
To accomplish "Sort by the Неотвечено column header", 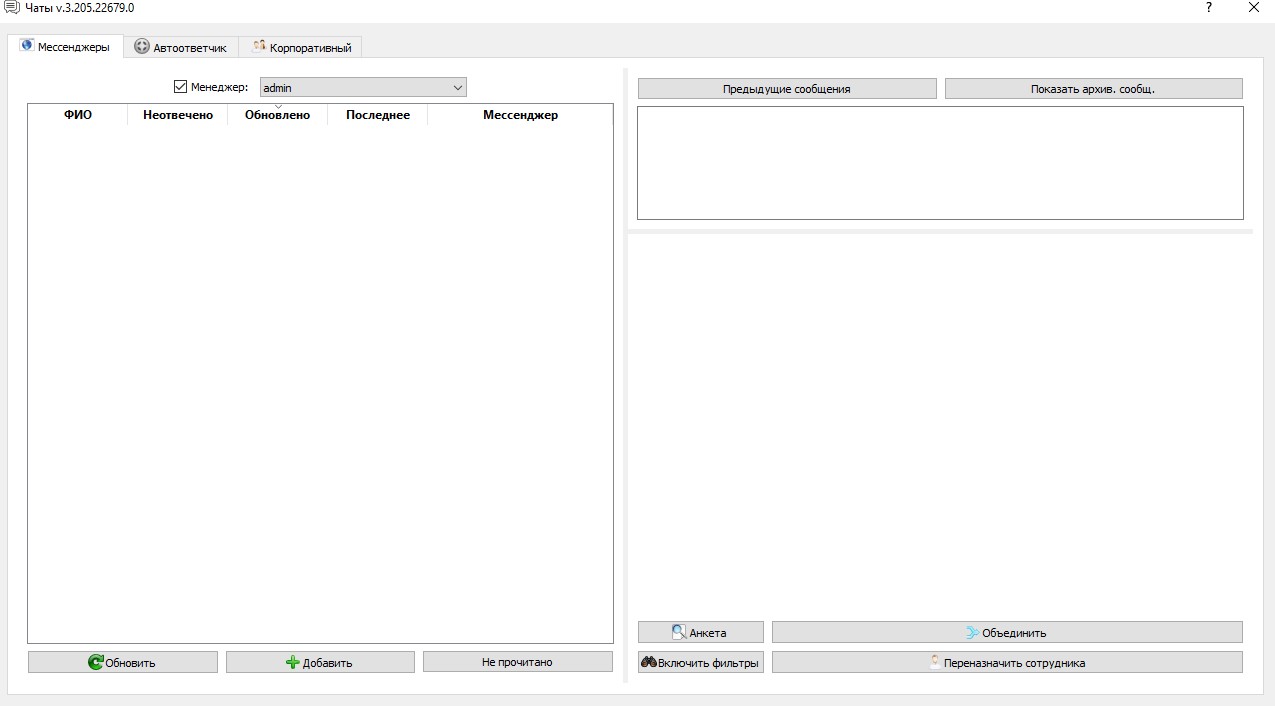I will [178, 115].
